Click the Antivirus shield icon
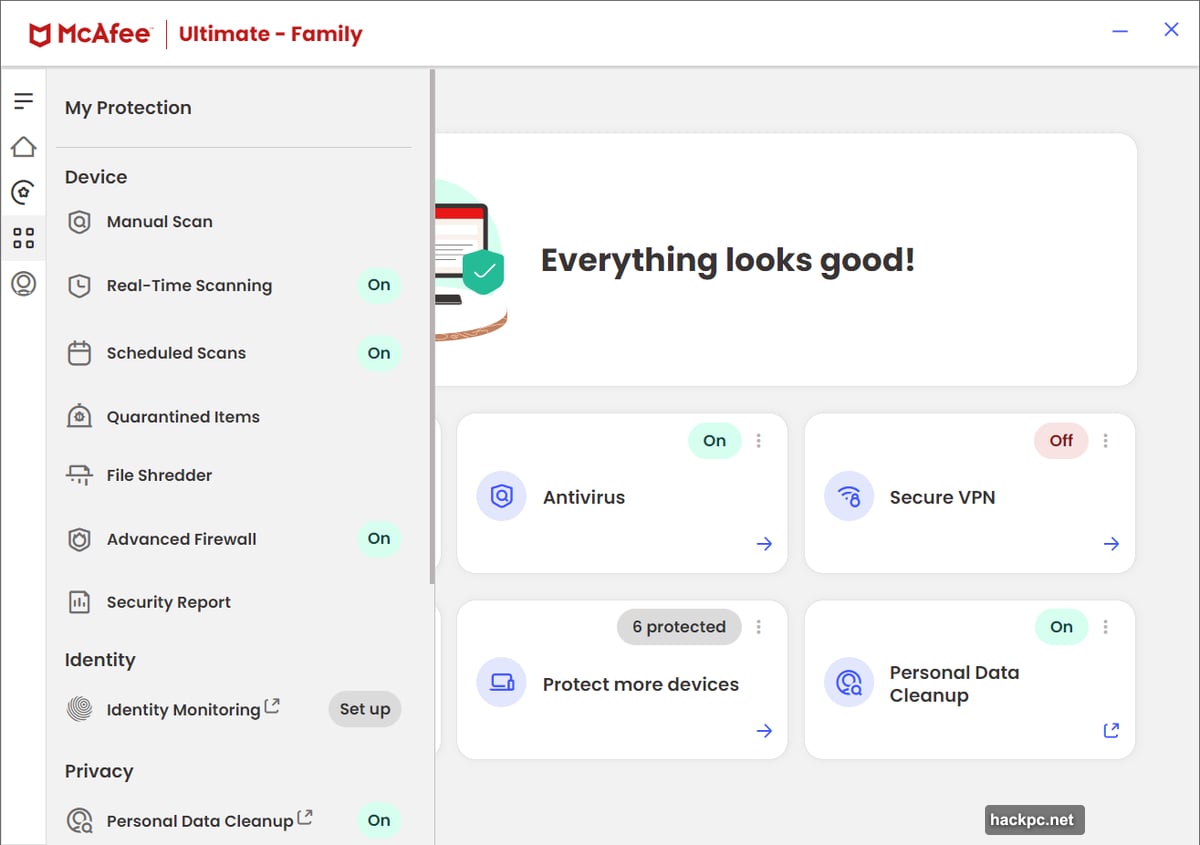This screenshot has height=845, width=1200. click(501, 495)
